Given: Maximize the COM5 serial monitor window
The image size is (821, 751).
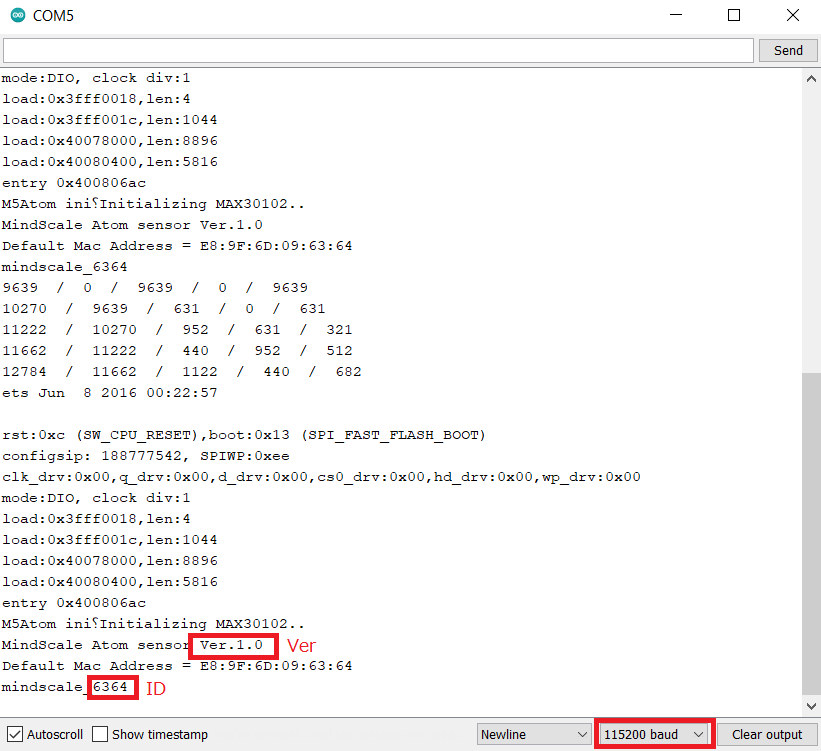Looking at the screenshot, I should [734, 16].
